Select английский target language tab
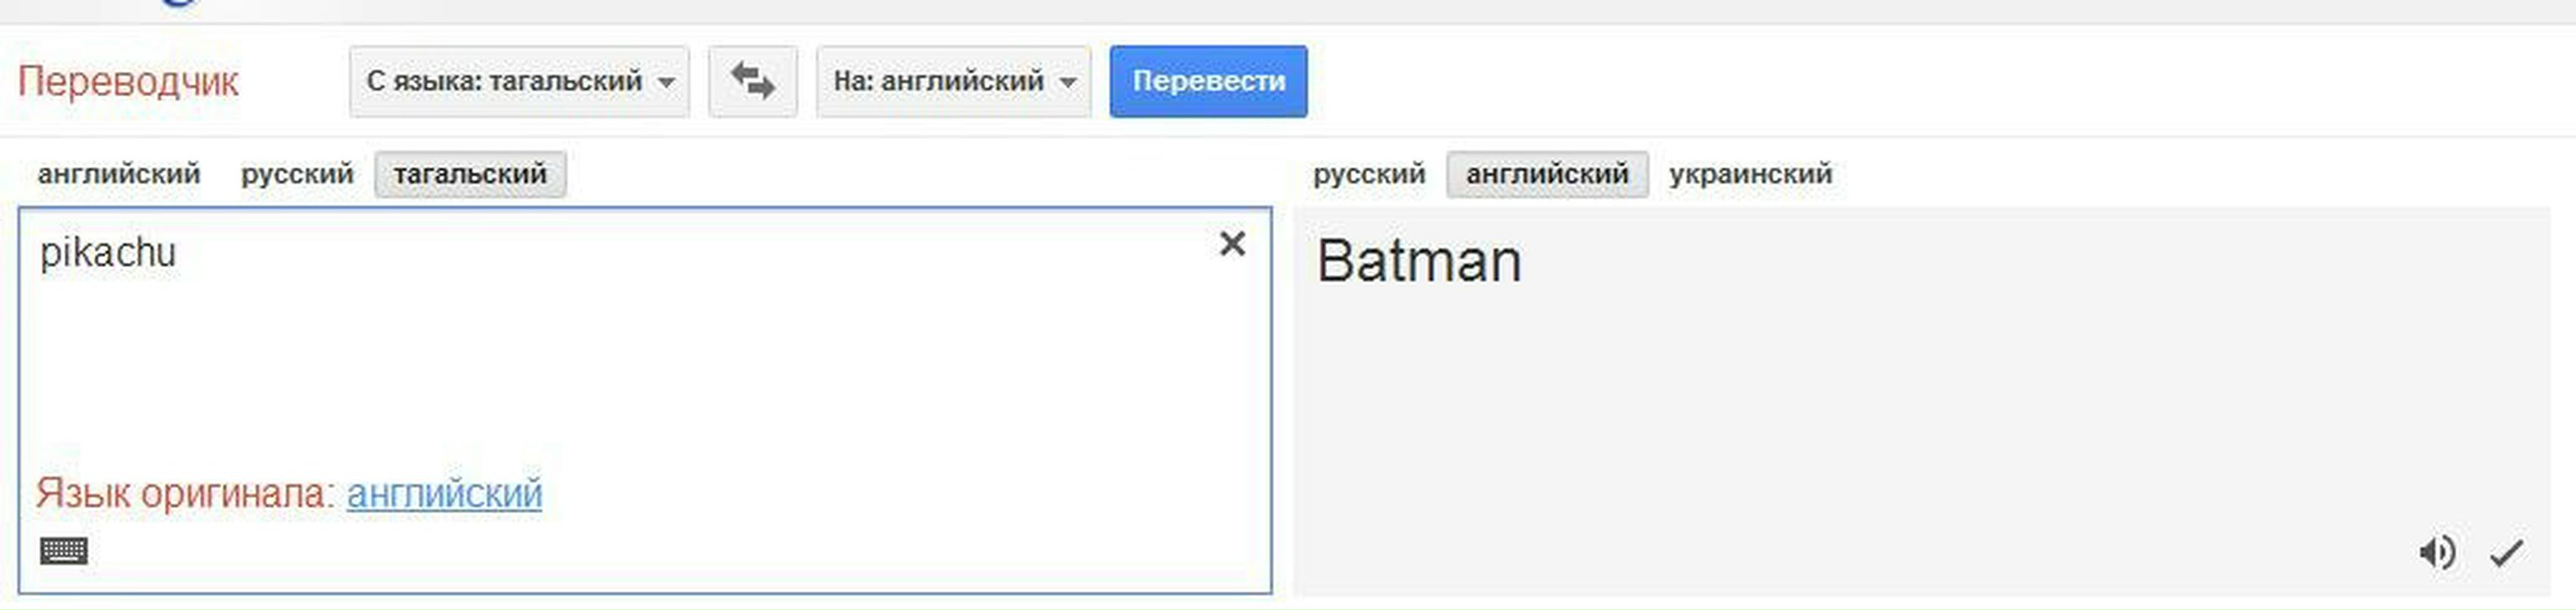 1547,174
